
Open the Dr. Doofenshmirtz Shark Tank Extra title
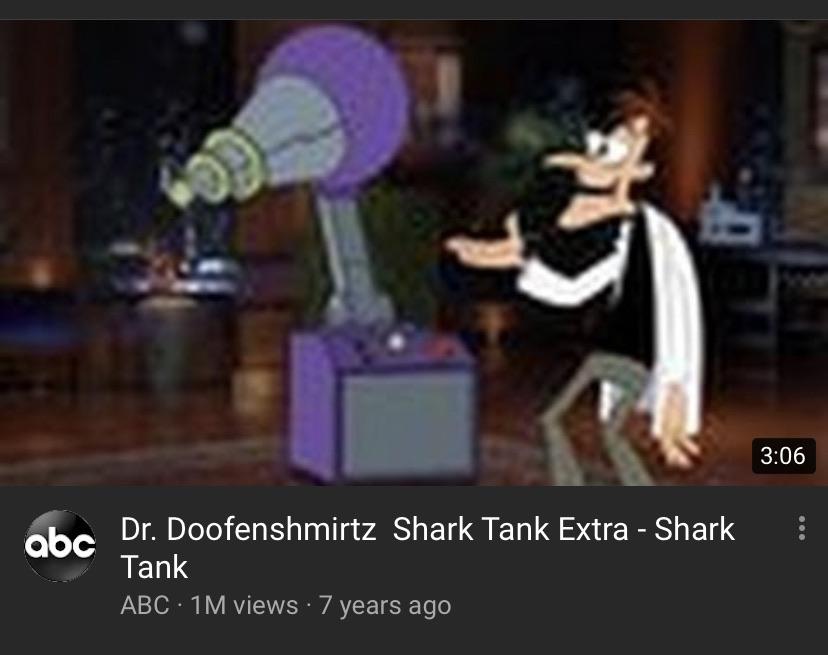pos(427,548)
